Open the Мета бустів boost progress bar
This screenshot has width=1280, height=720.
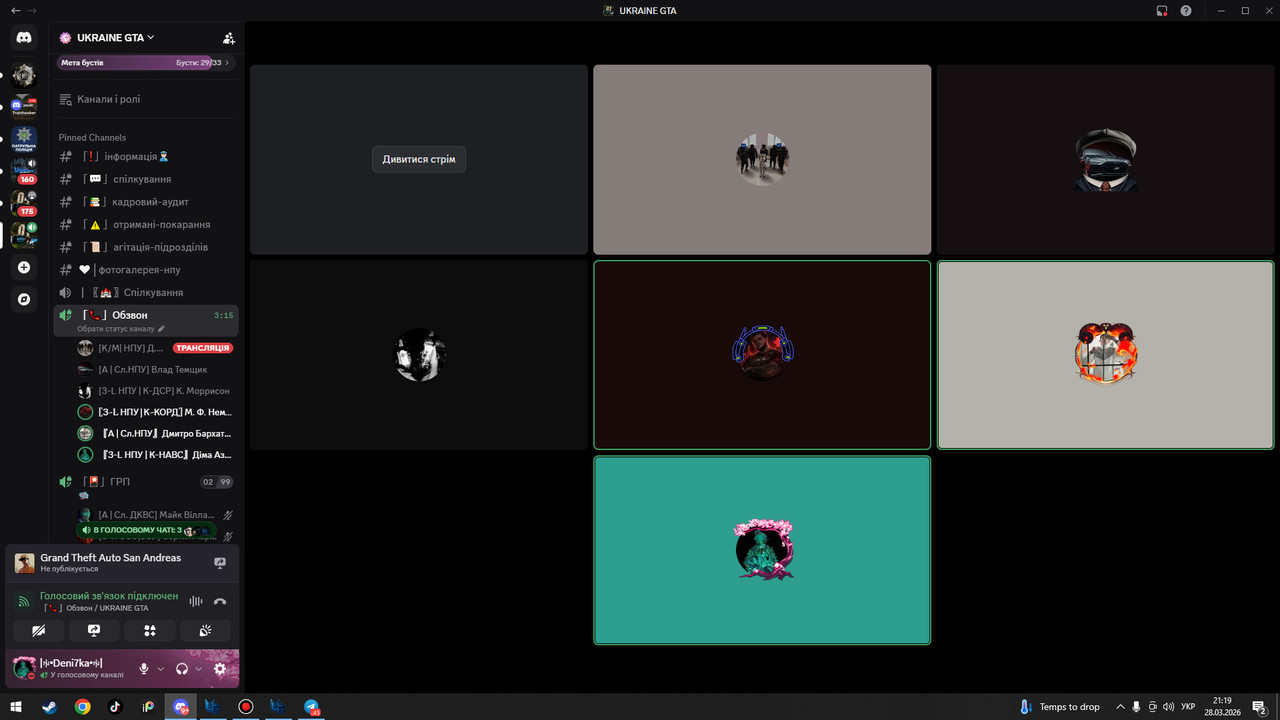pos(145,62)
